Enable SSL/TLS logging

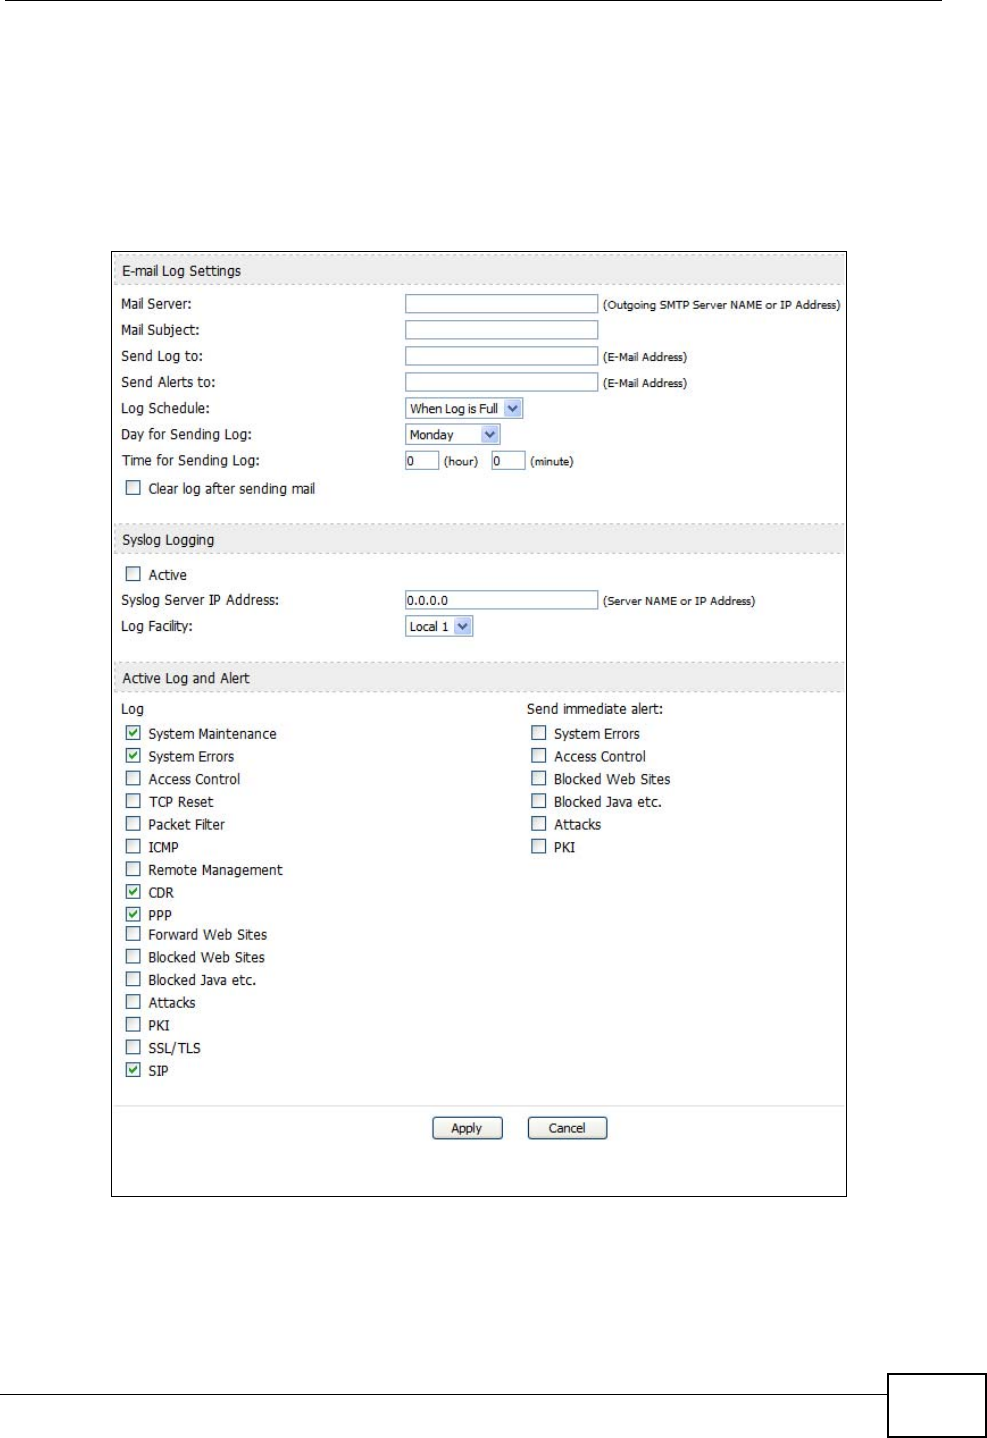pos(133,1047)
